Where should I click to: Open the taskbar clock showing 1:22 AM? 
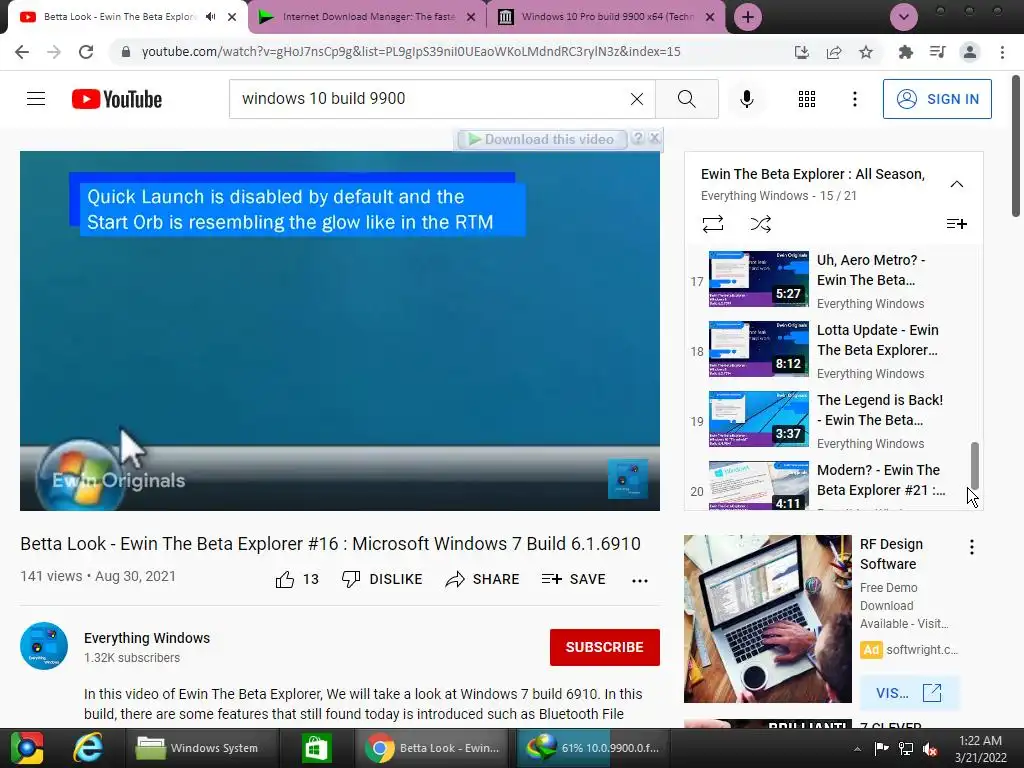[980, 748]
